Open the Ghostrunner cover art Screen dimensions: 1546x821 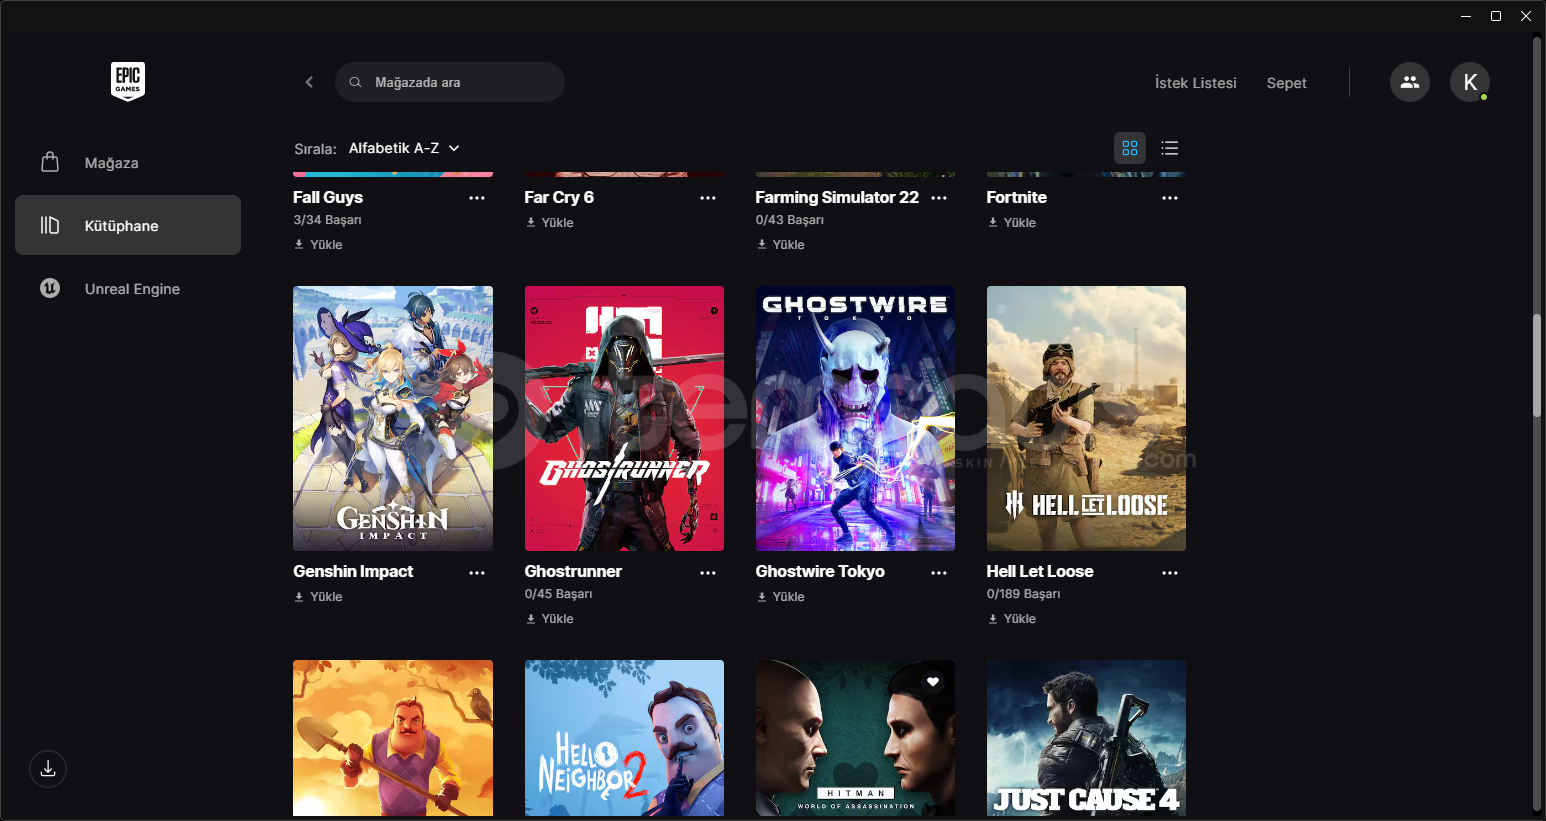[624, 418]
